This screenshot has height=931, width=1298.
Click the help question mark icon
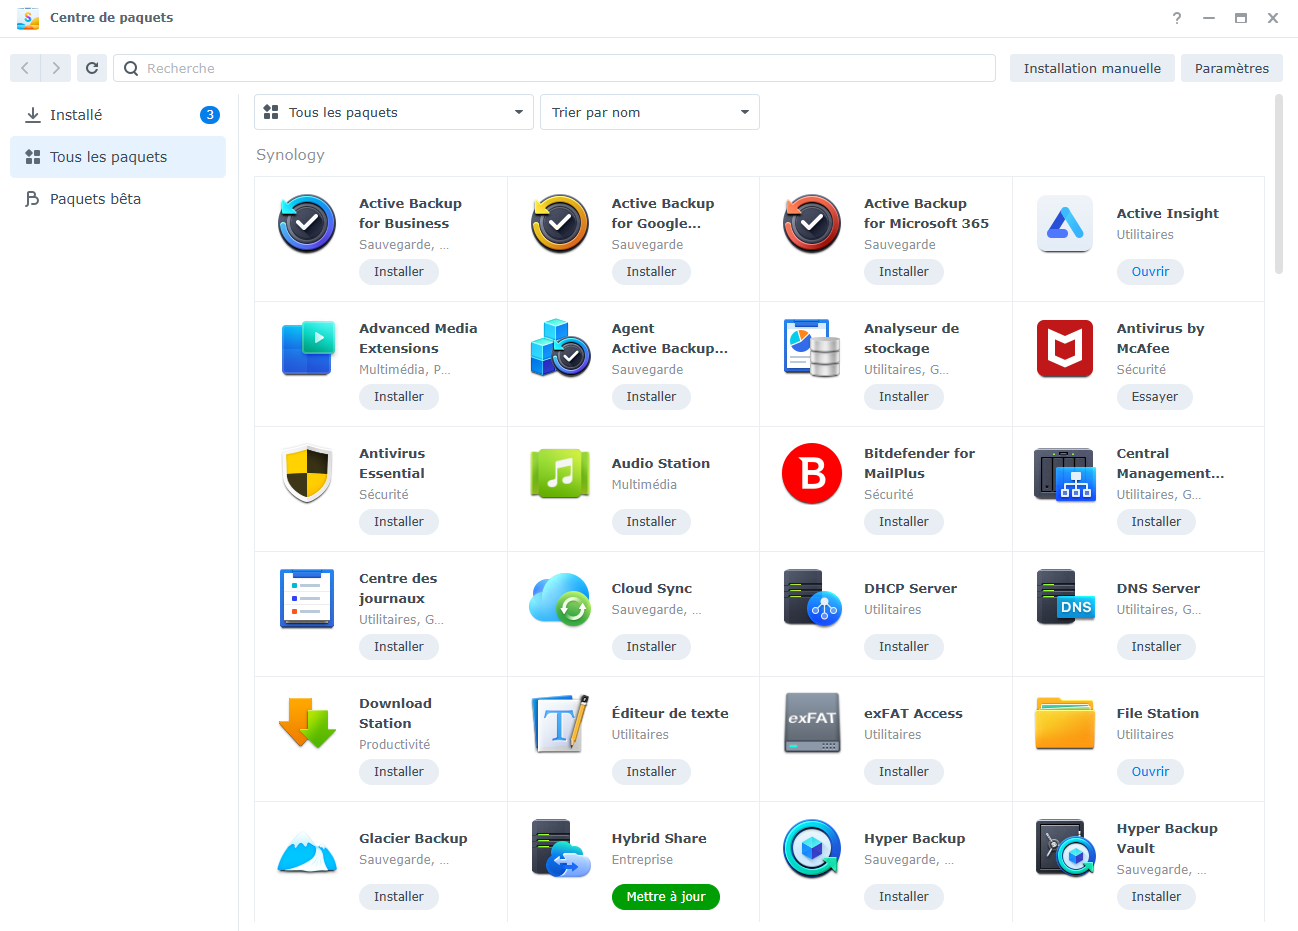[x=1176, y=18]
